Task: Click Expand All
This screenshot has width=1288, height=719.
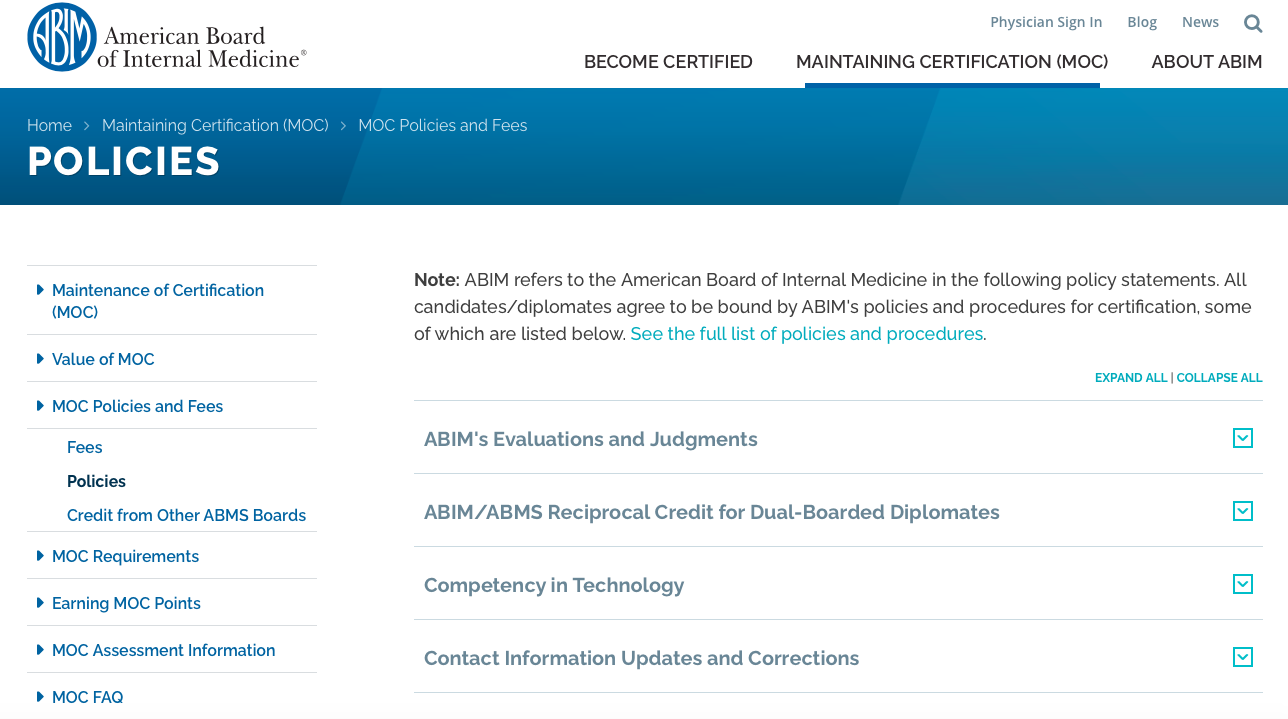Action: click(x=1131, y=378)
